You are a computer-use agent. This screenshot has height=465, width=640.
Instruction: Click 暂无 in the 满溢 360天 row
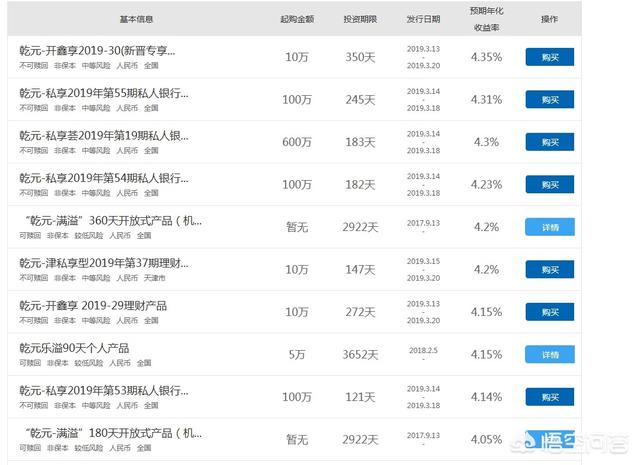point(297,227)
